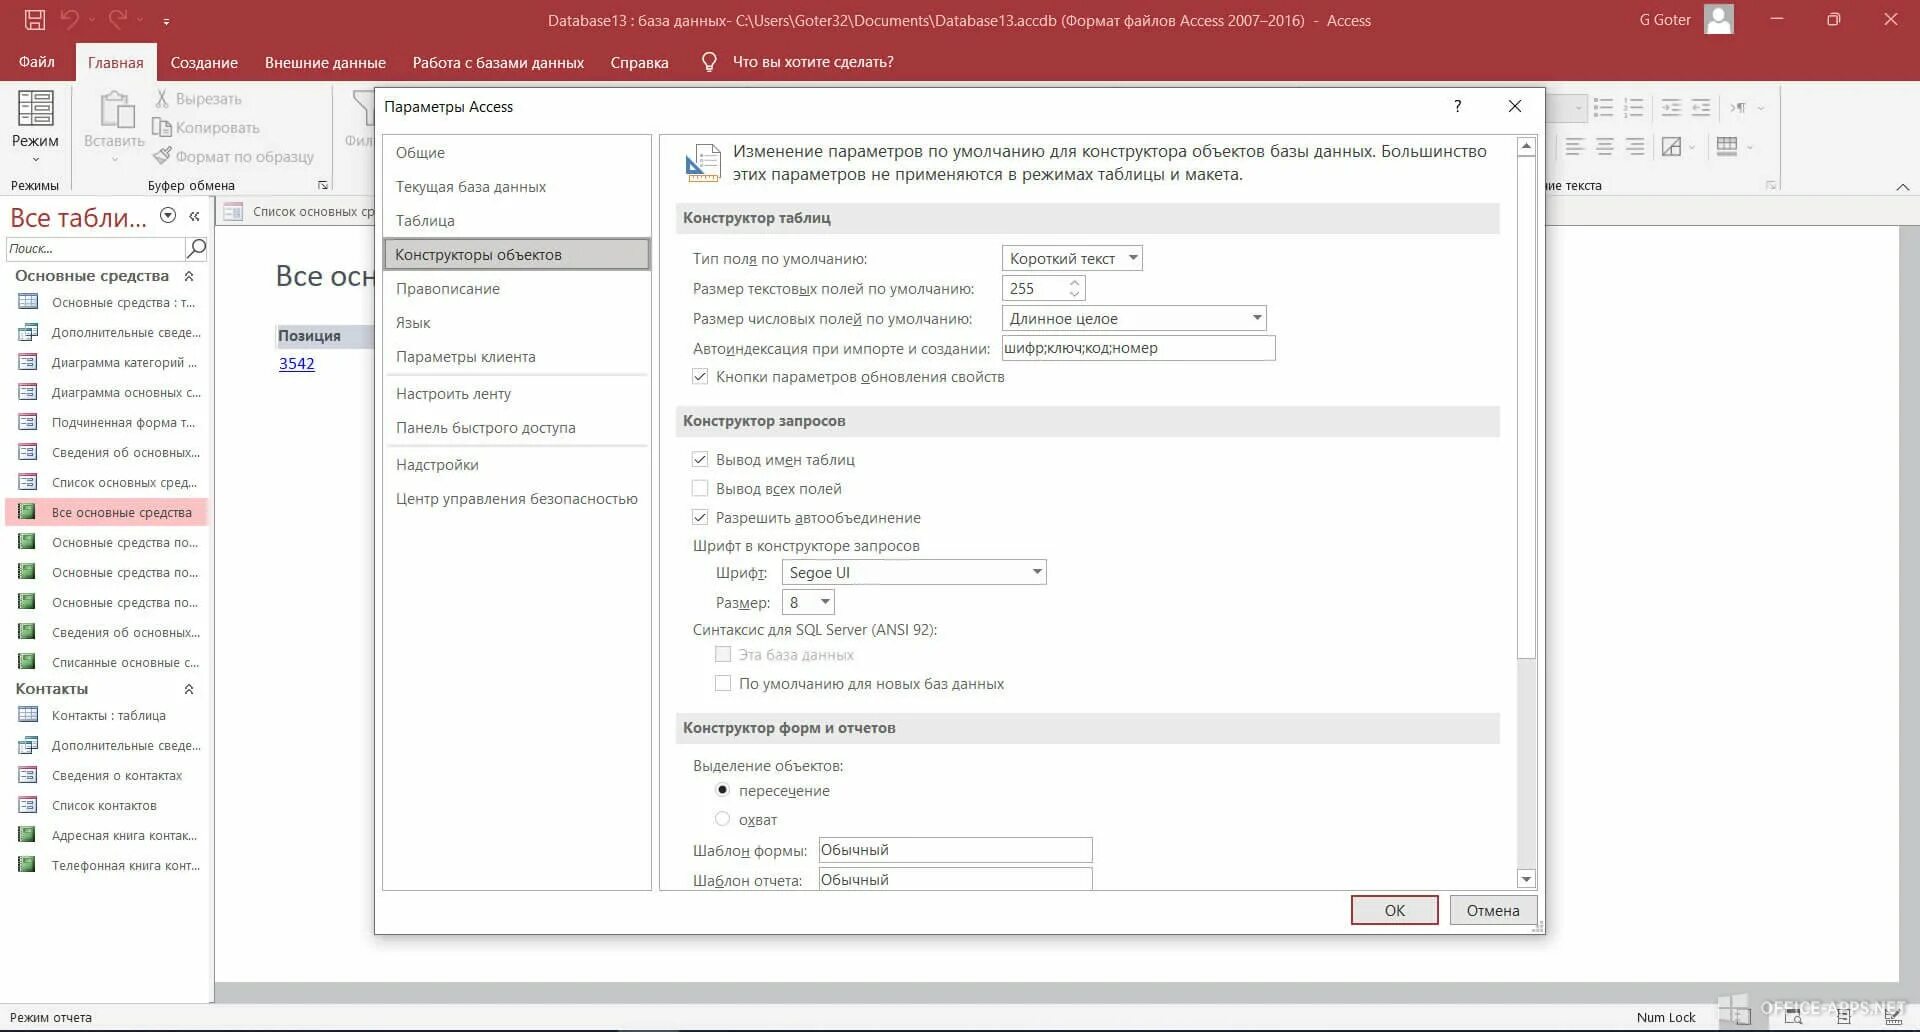
Task: Collapse the Контакты group
Action: pyautogui.click(x=189, y=689)
